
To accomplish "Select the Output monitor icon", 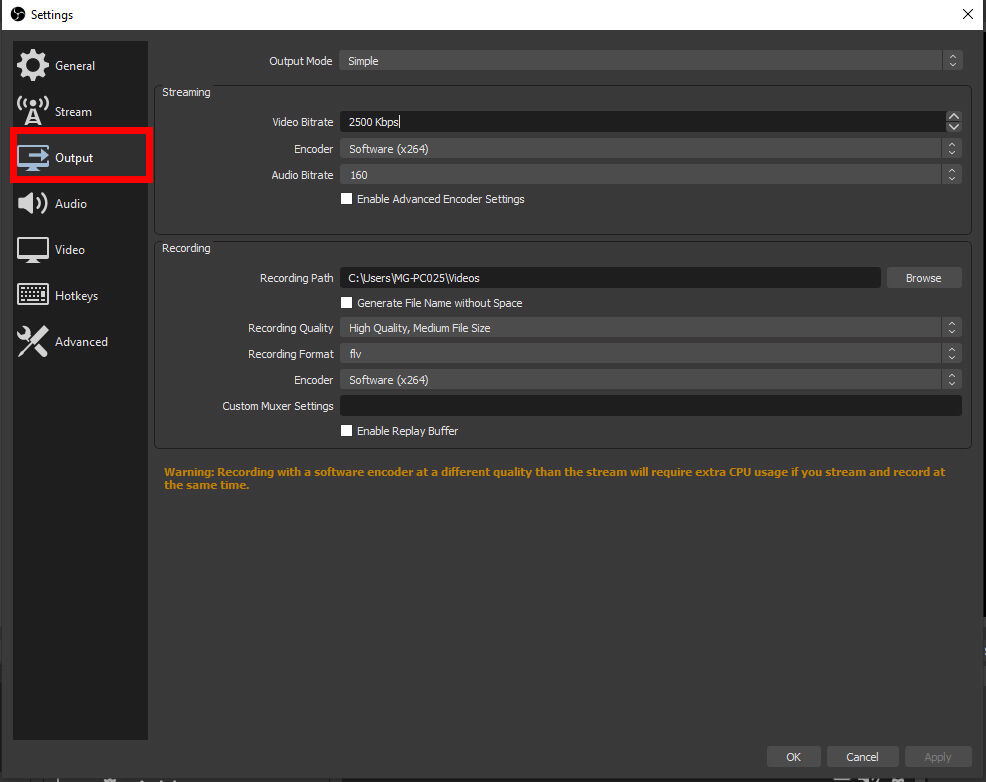I will coord(33,158).
